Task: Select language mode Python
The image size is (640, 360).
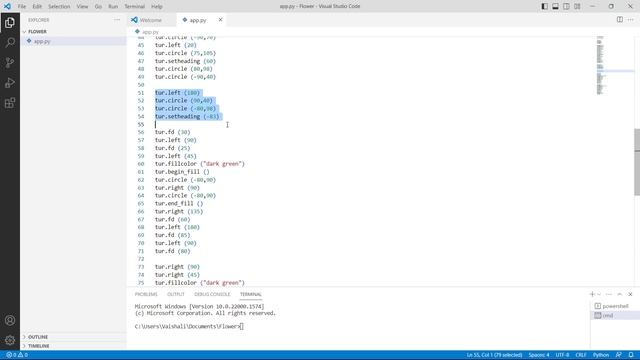Action: point(601,355)
